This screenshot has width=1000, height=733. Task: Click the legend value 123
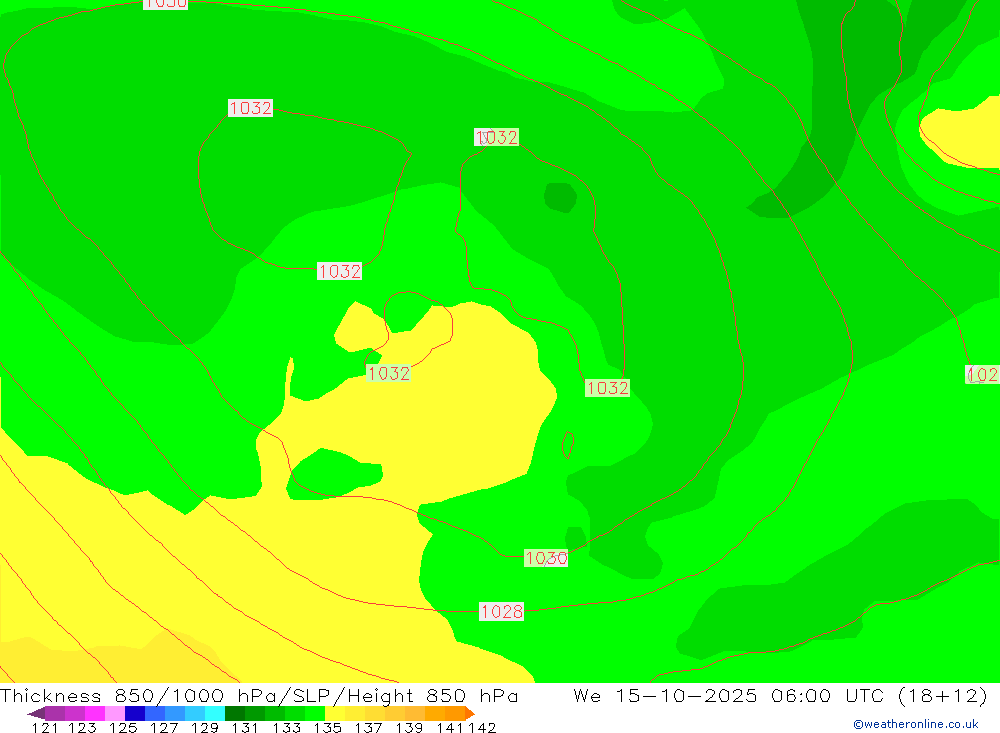[x=82, y=727]
